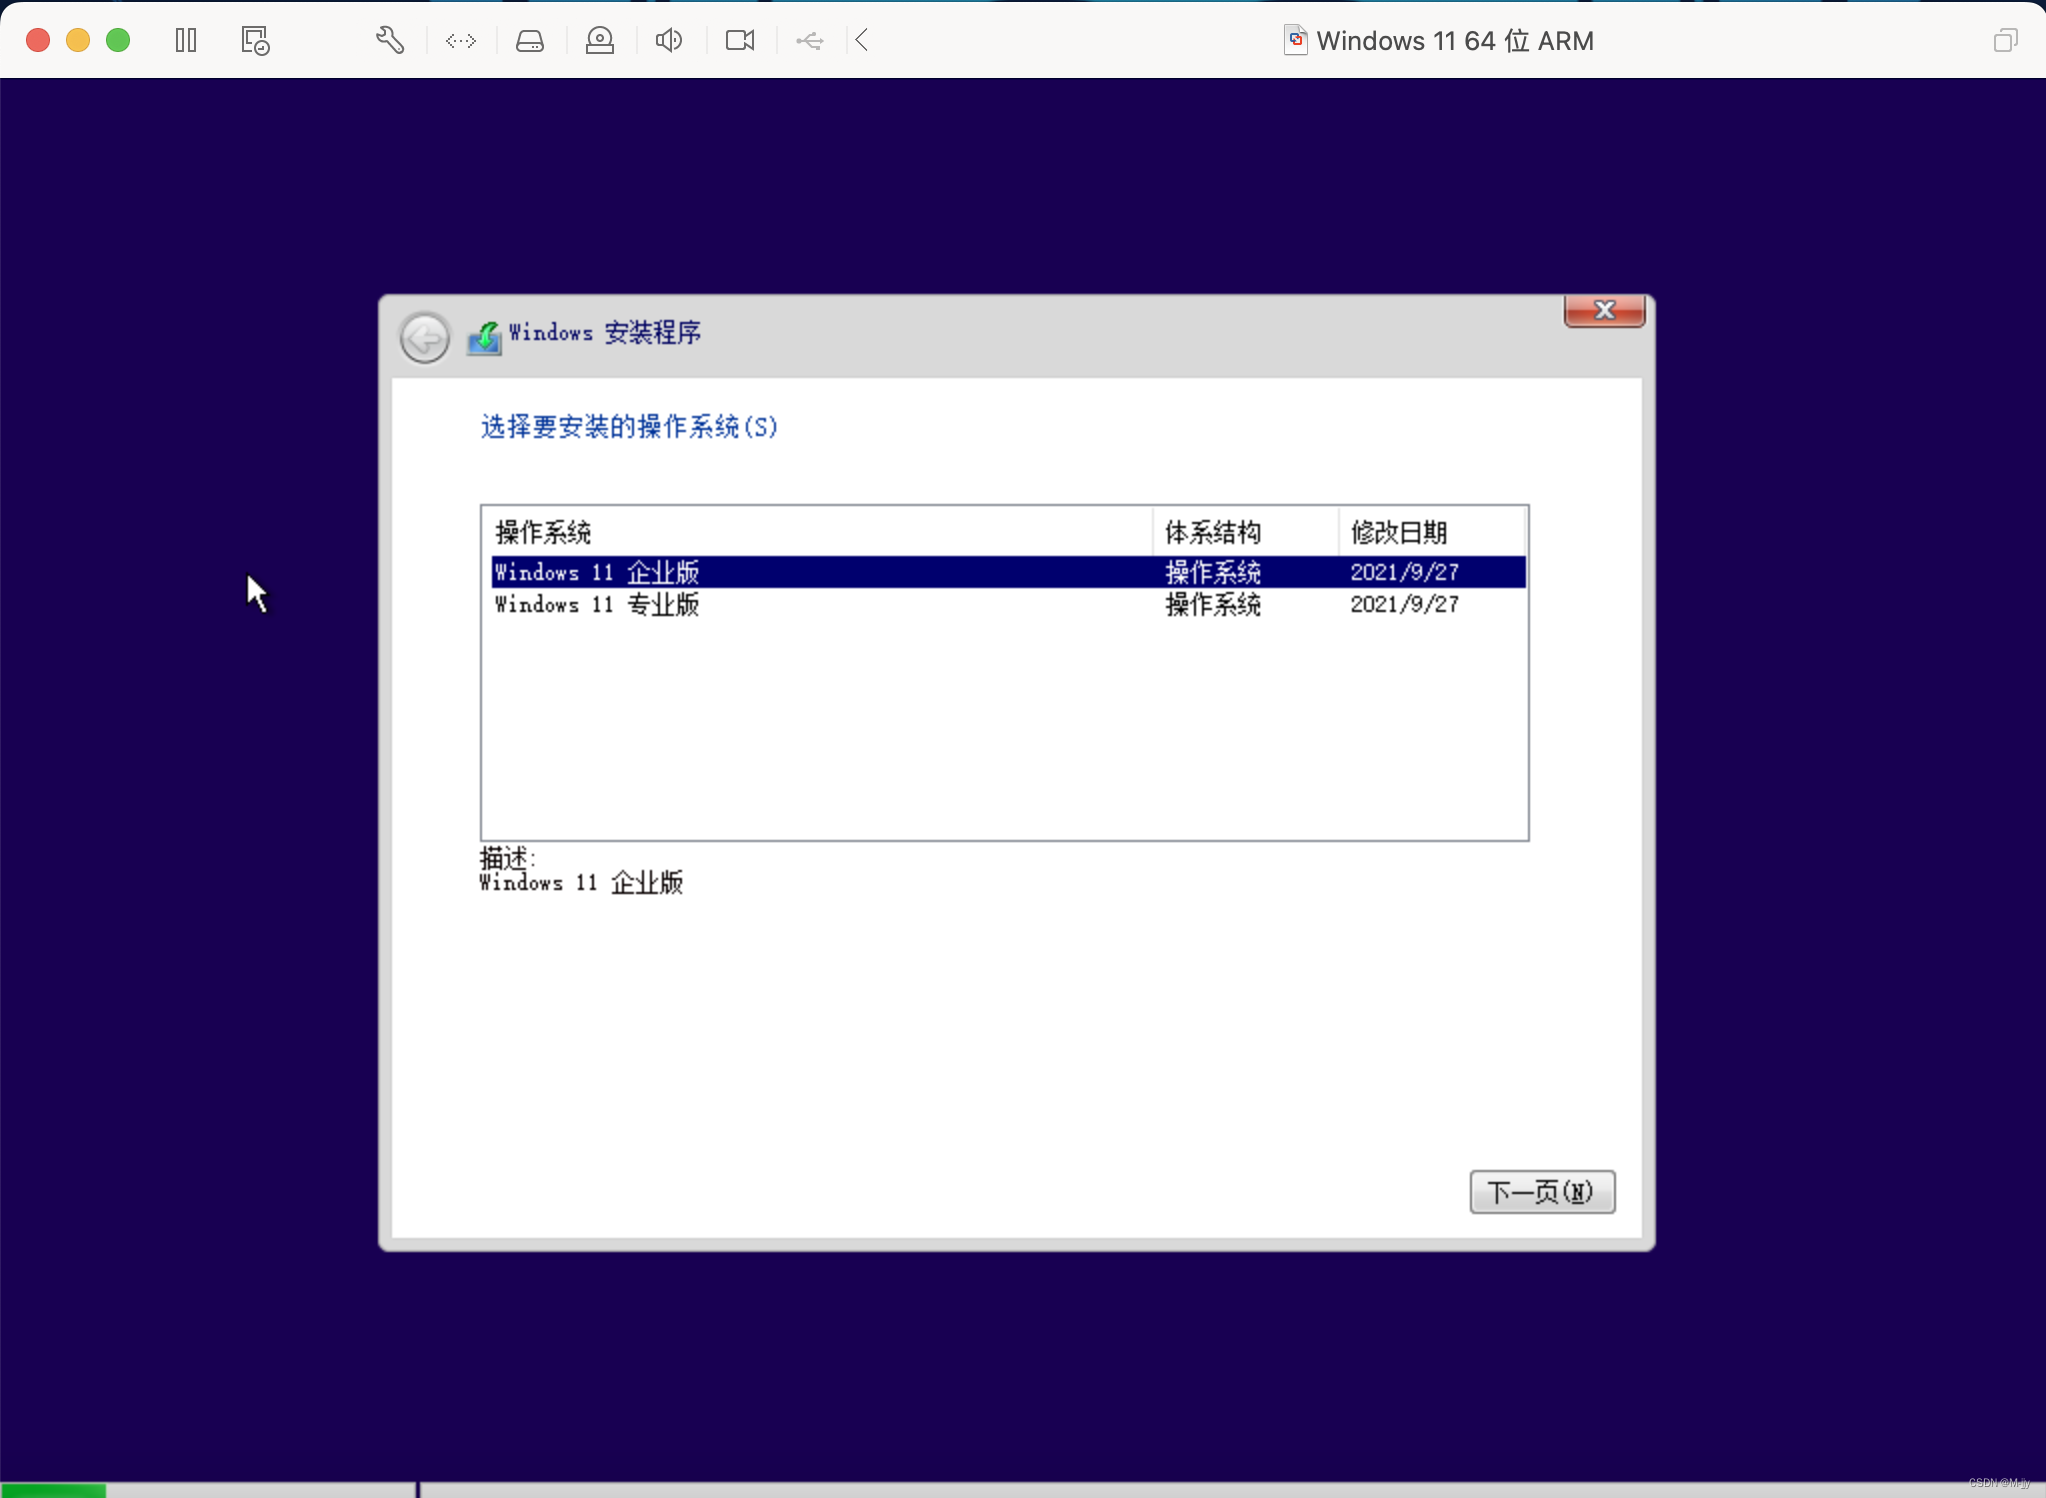Pause the virtual machine

point(186,40)
